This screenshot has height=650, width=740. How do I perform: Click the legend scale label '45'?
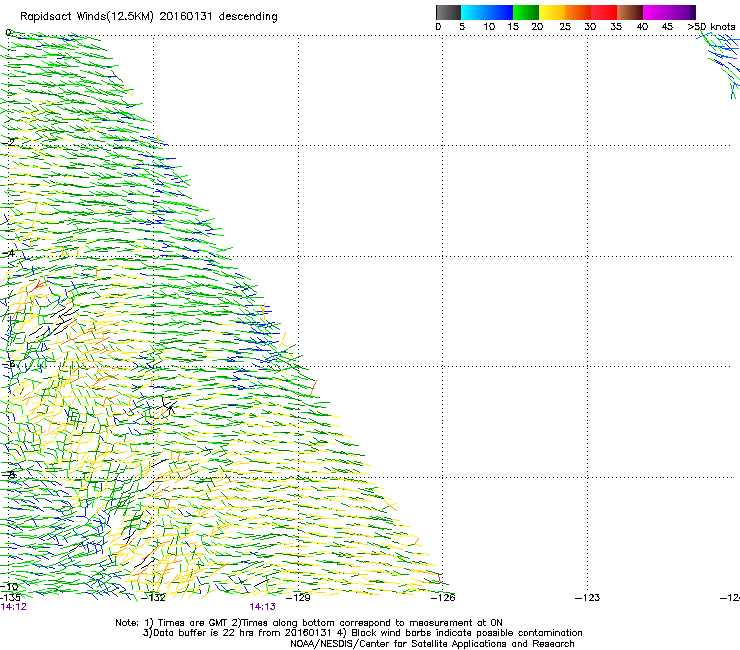click(x=667, y=27)
